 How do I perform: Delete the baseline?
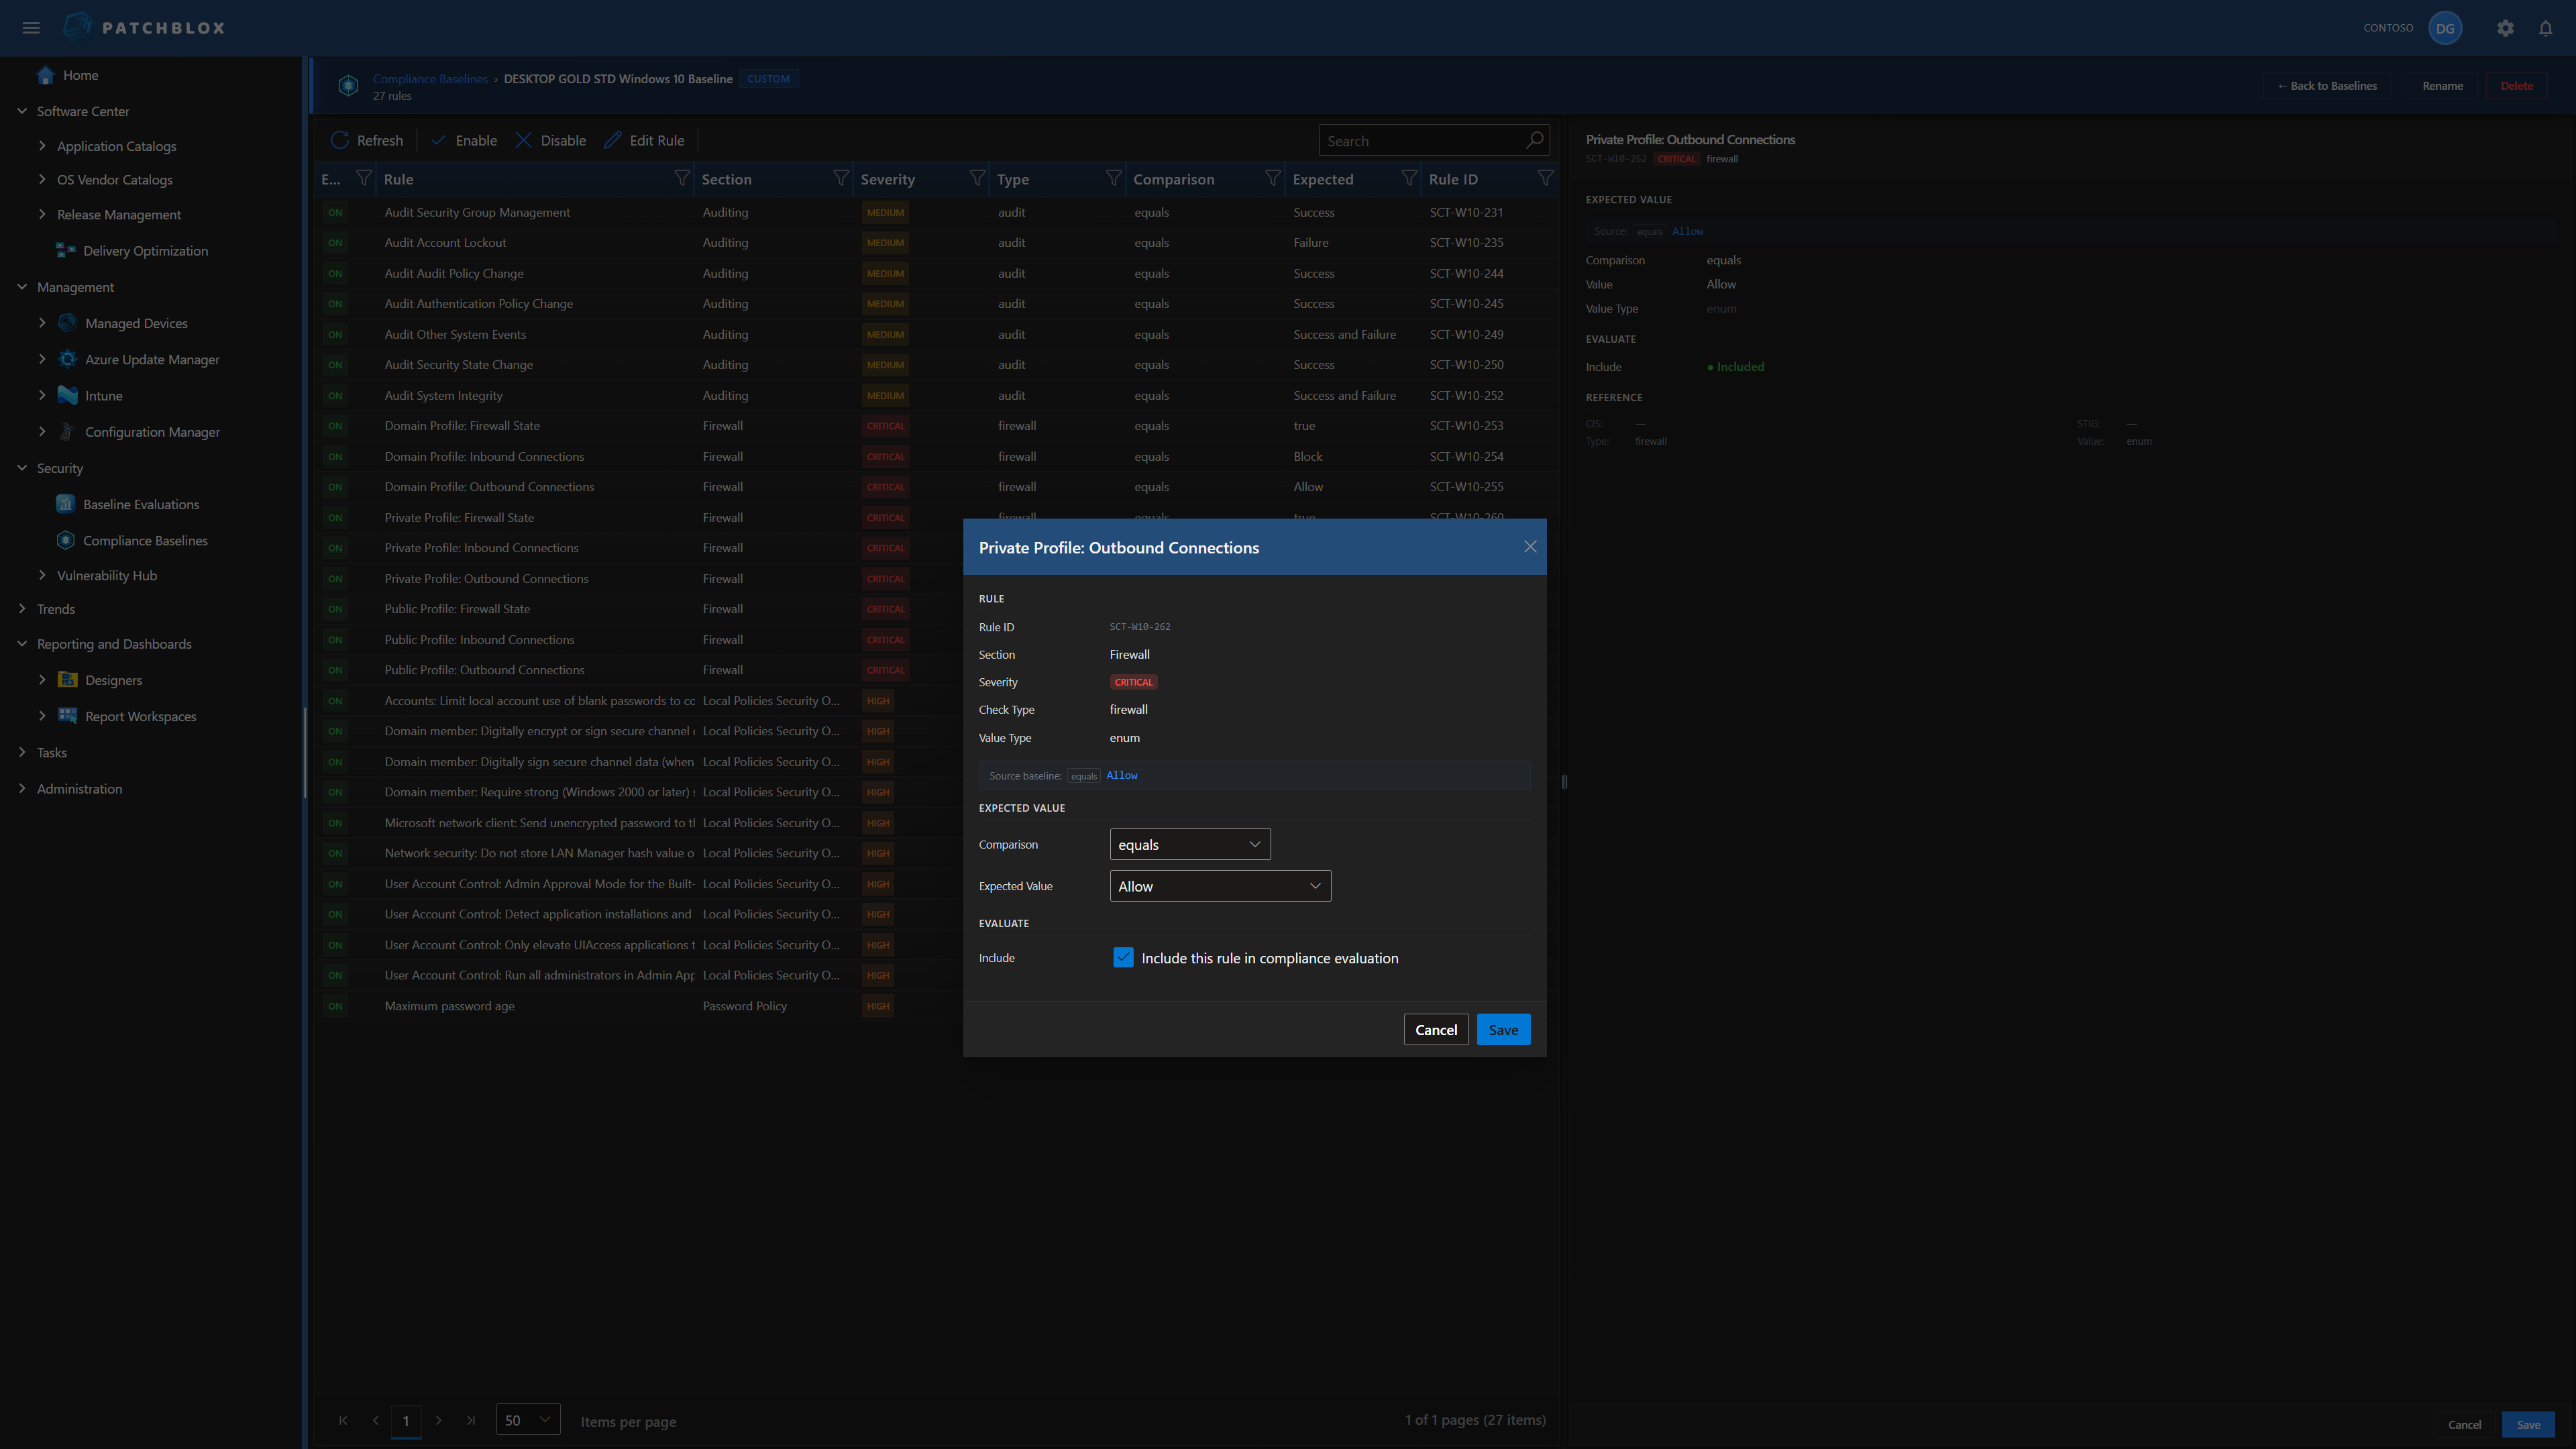pyautogui.click(x=2517, y=86)
